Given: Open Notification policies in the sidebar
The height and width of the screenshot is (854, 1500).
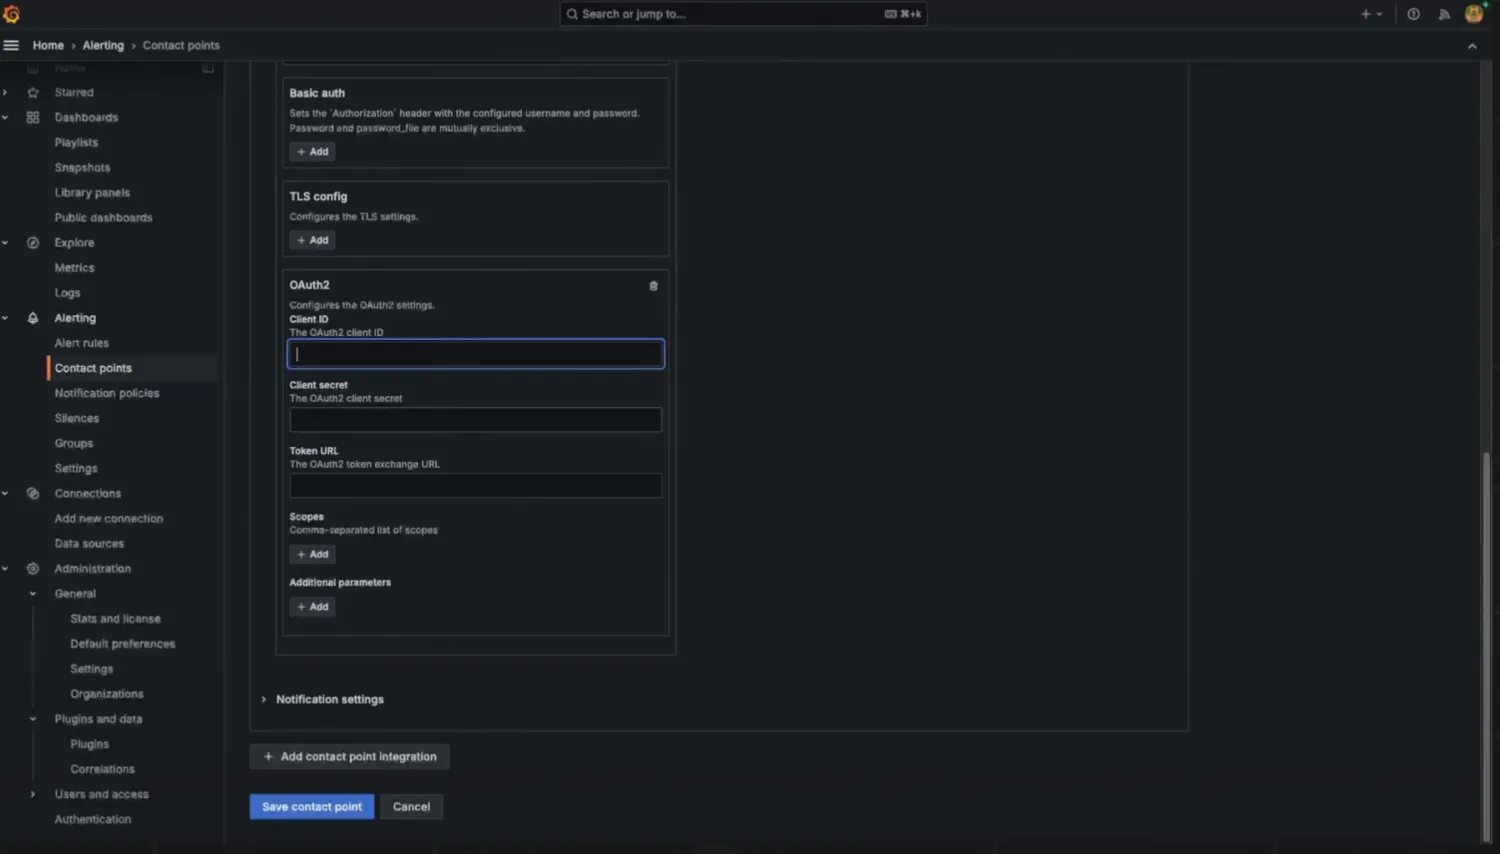Looking at the screenshot, I should [x=107, y=393].
